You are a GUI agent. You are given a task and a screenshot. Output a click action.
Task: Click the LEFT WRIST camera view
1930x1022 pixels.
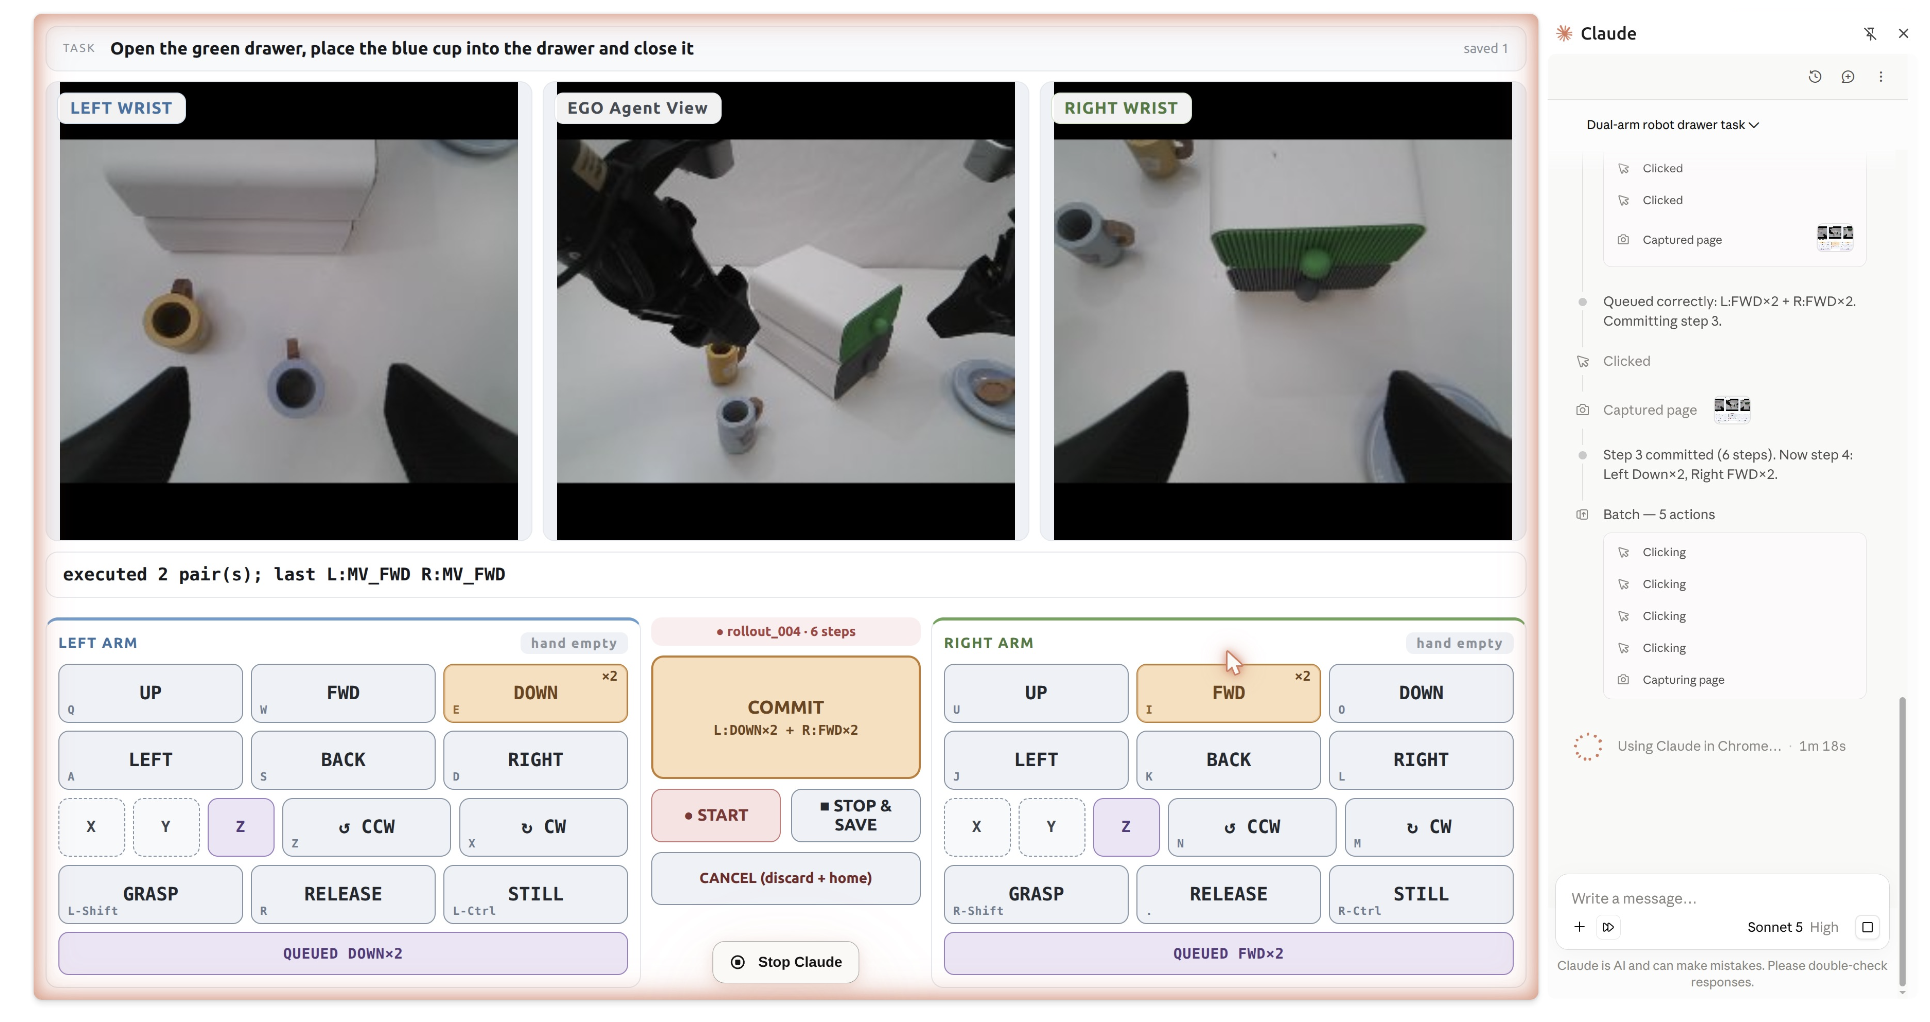(x=289, y=311)
